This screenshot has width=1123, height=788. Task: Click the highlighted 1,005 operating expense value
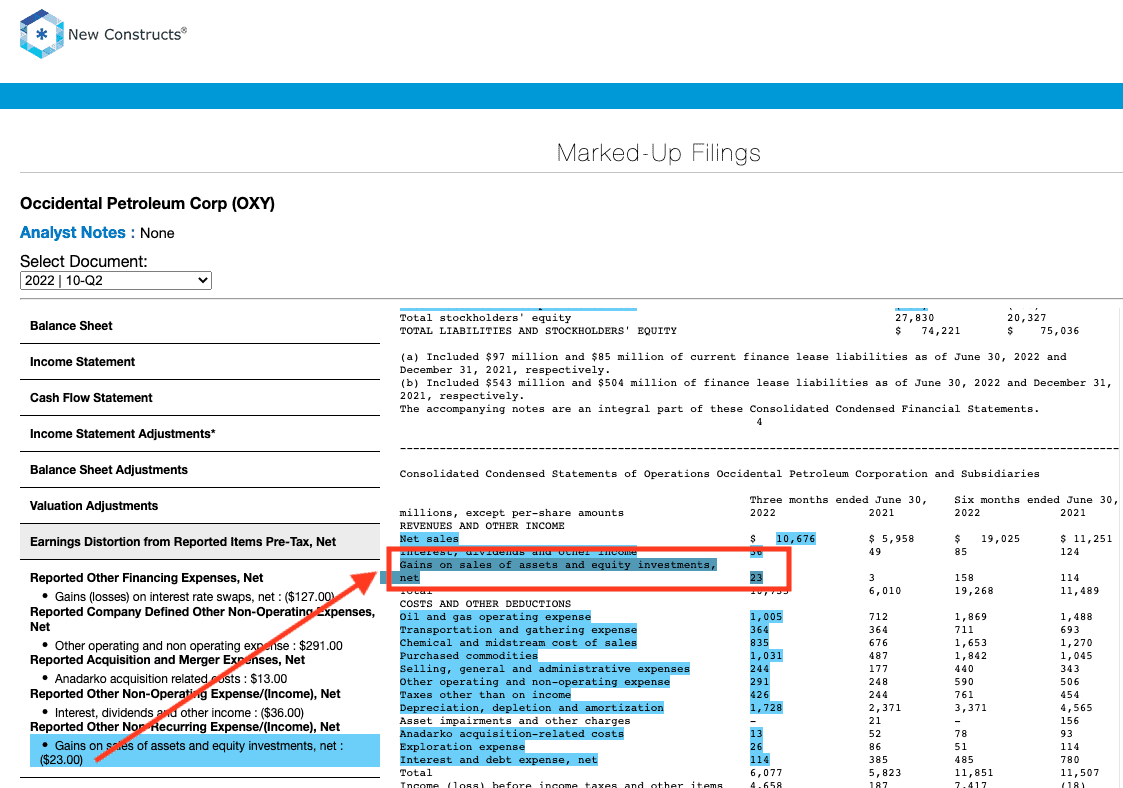click(x=766, y=617)
